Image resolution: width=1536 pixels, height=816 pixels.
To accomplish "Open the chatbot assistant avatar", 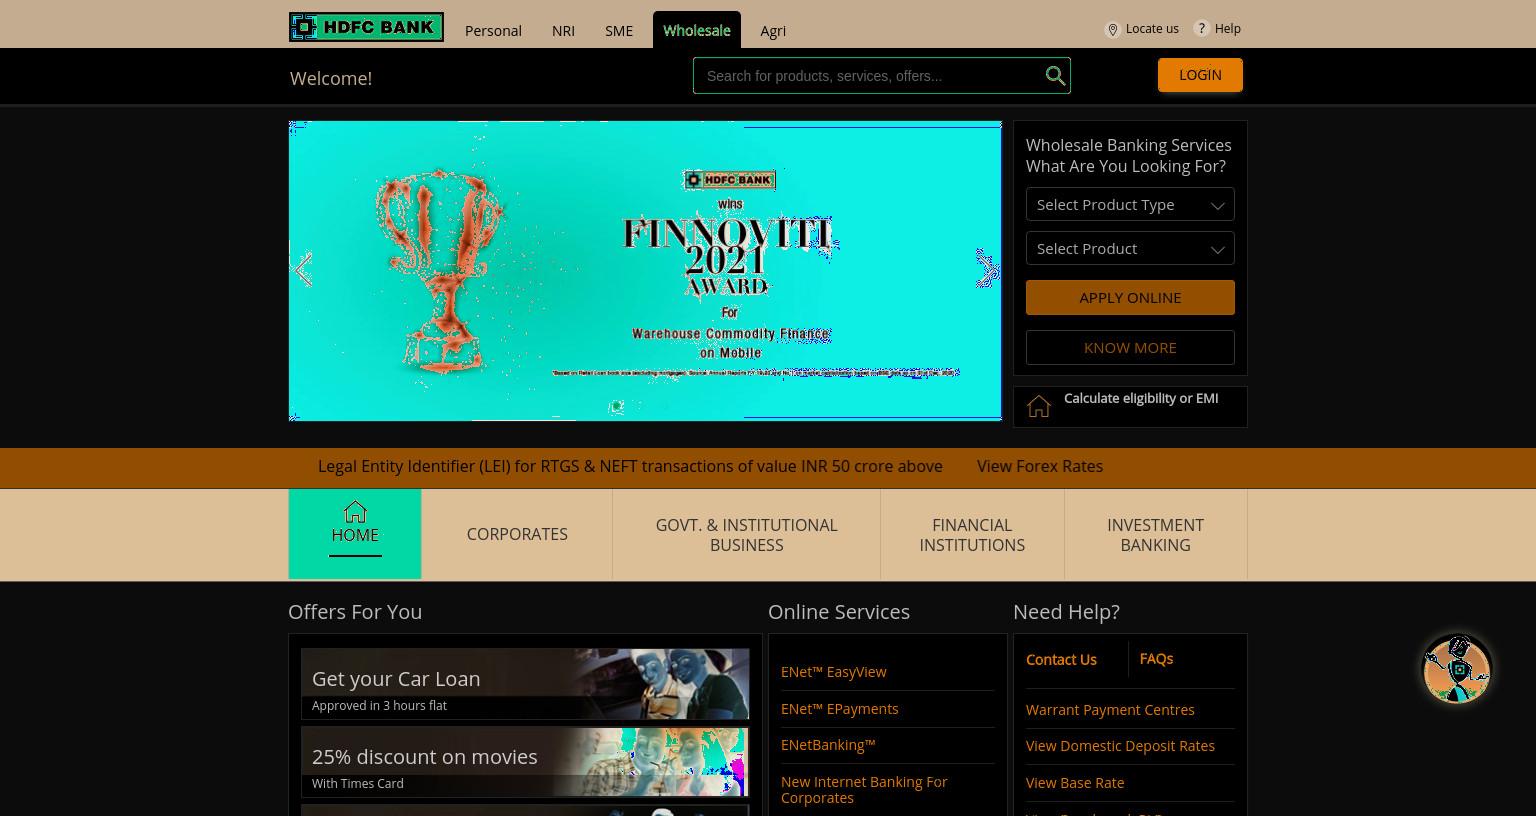I will tap(1457, 669).
